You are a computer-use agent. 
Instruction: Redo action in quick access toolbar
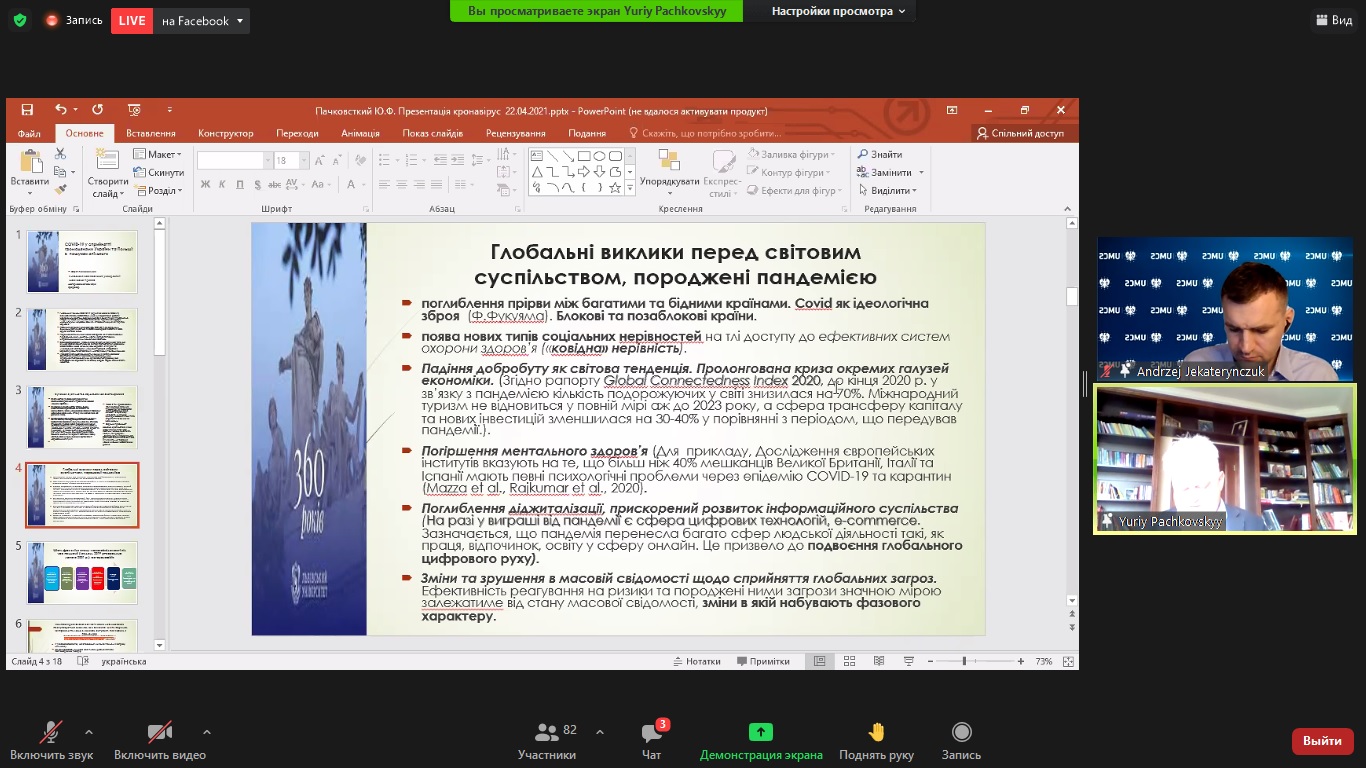tap(97, 110)
